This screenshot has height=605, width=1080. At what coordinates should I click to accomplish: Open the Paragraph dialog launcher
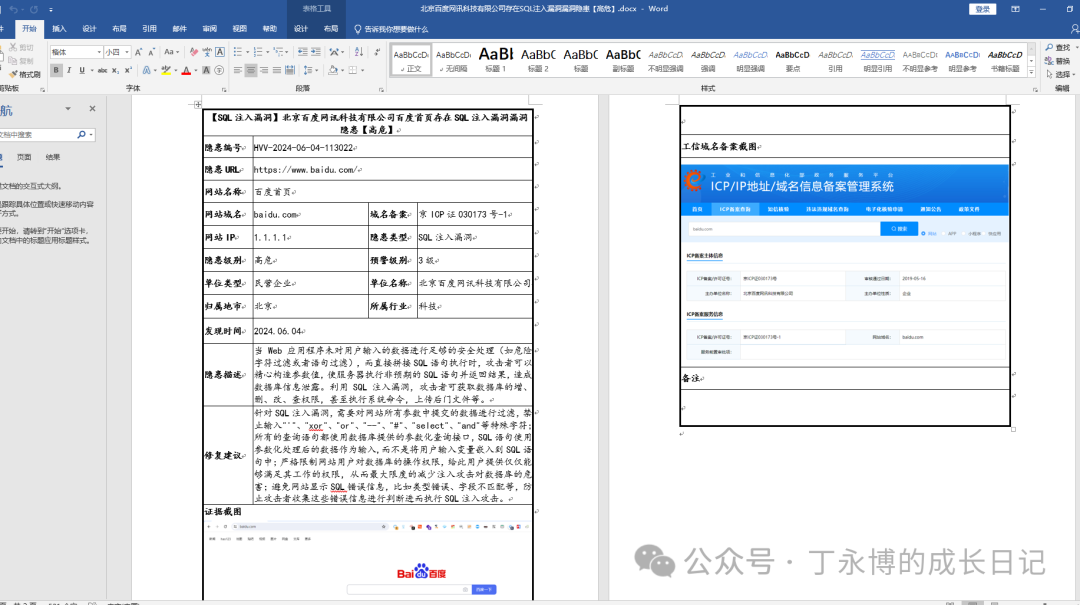click(x=381, y=90)
